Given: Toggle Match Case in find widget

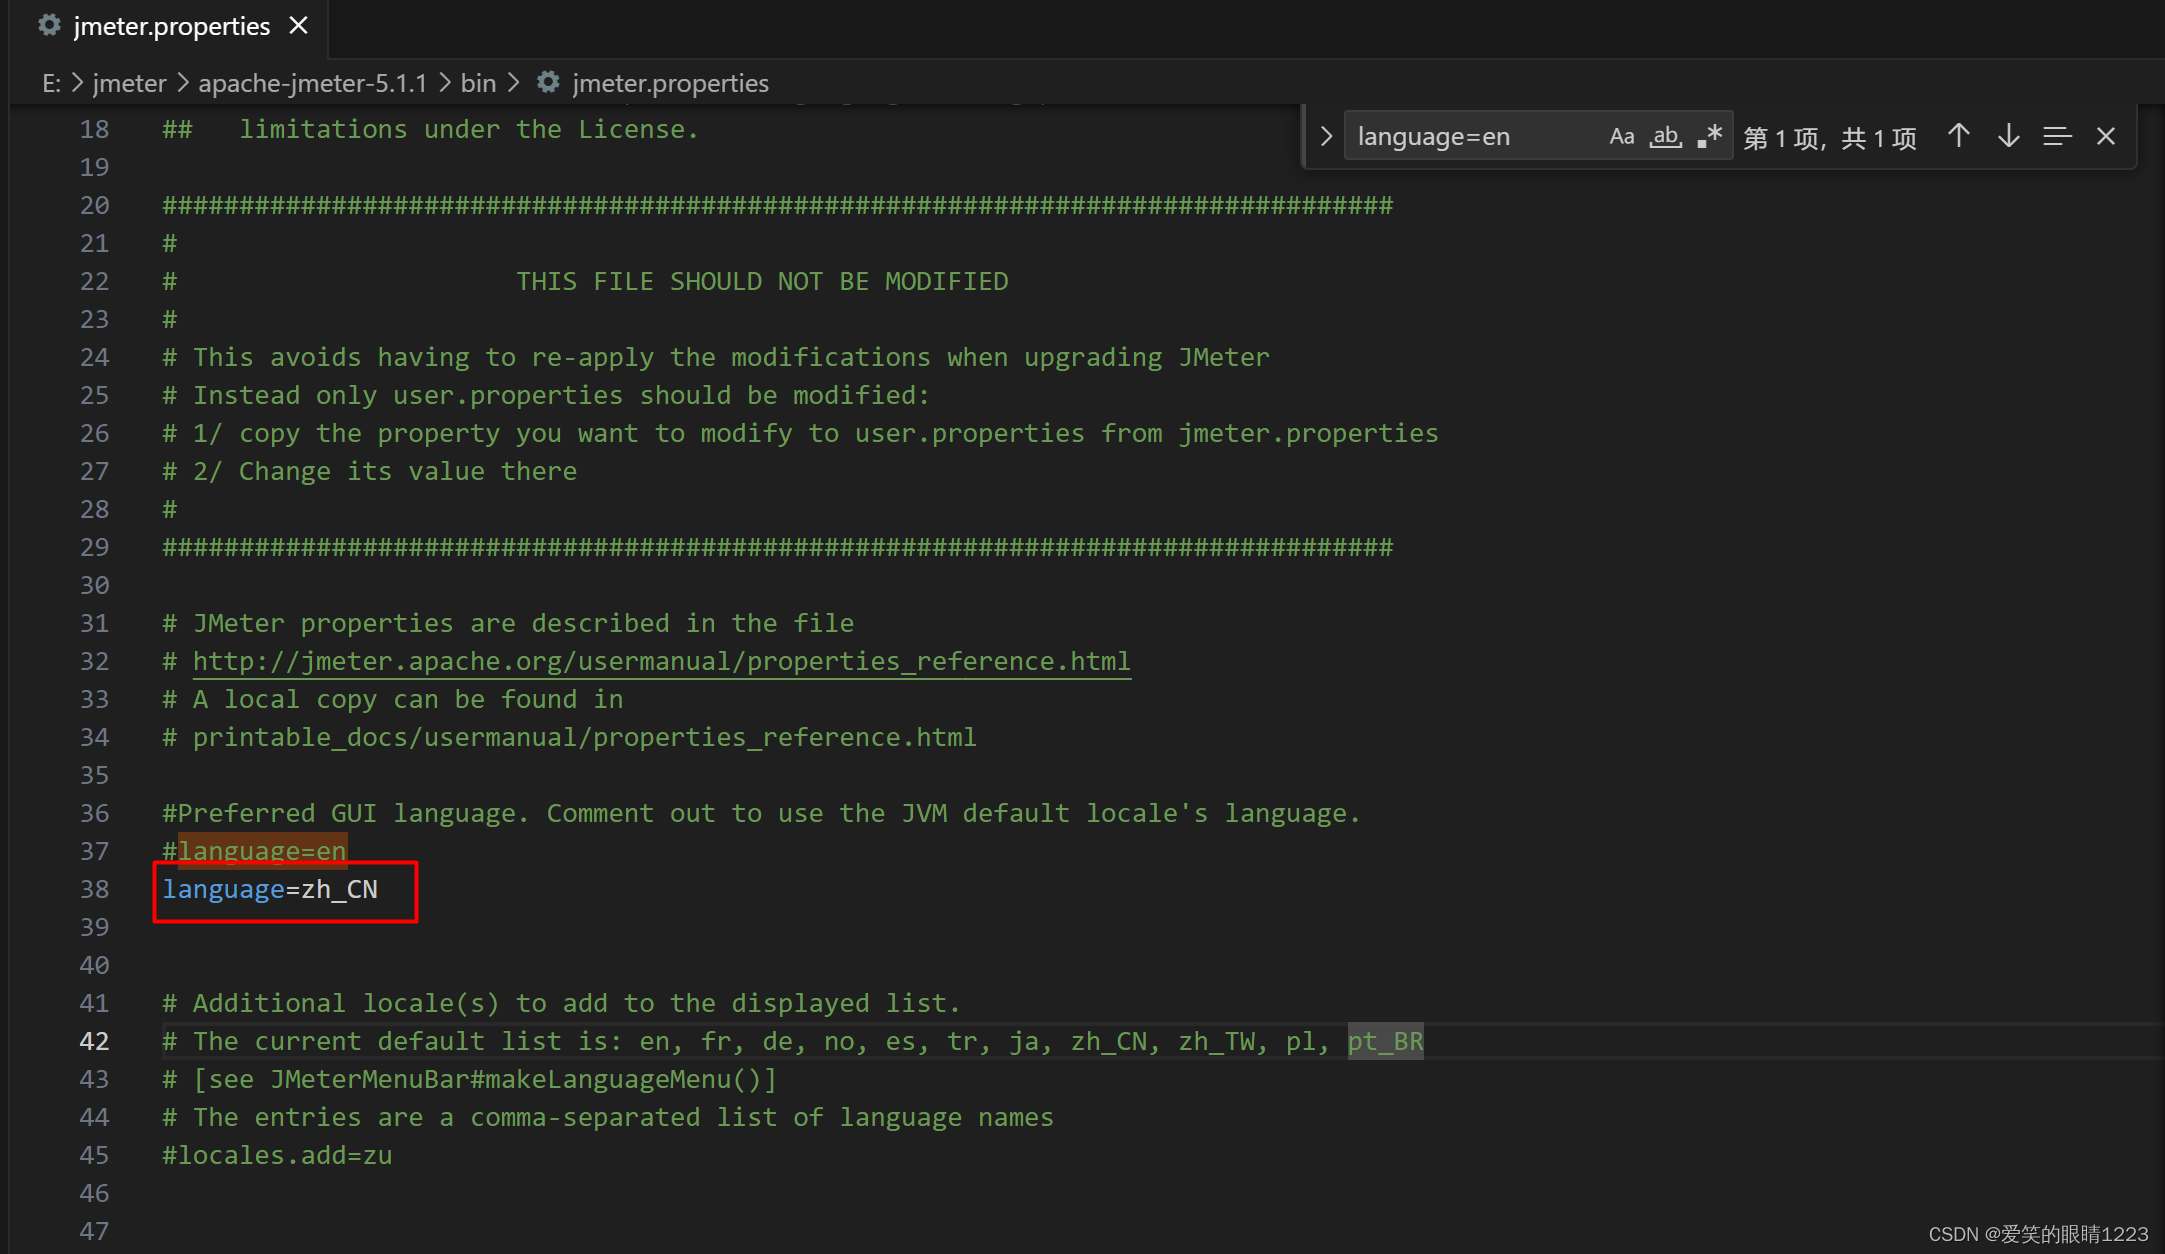Looking at the screenshot, I should 1621,137.
